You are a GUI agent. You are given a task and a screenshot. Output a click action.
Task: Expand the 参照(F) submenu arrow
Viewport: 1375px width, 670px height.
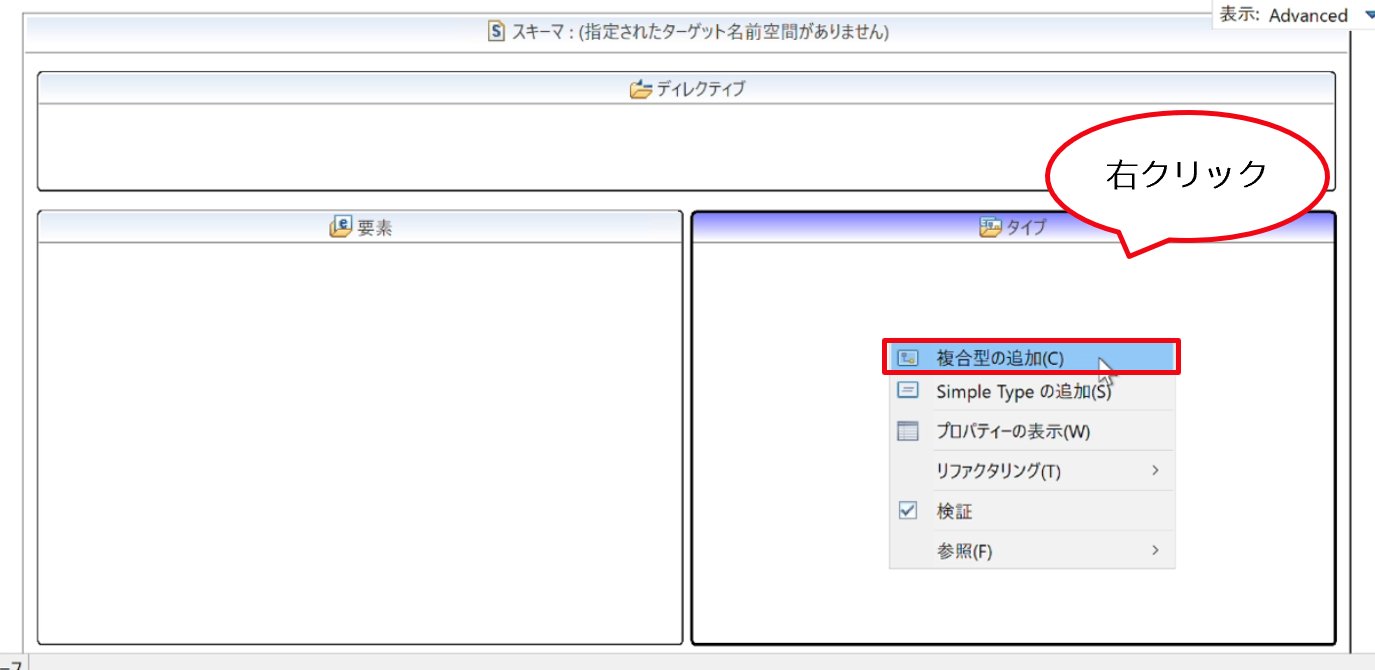click(x=1155, y=550)
